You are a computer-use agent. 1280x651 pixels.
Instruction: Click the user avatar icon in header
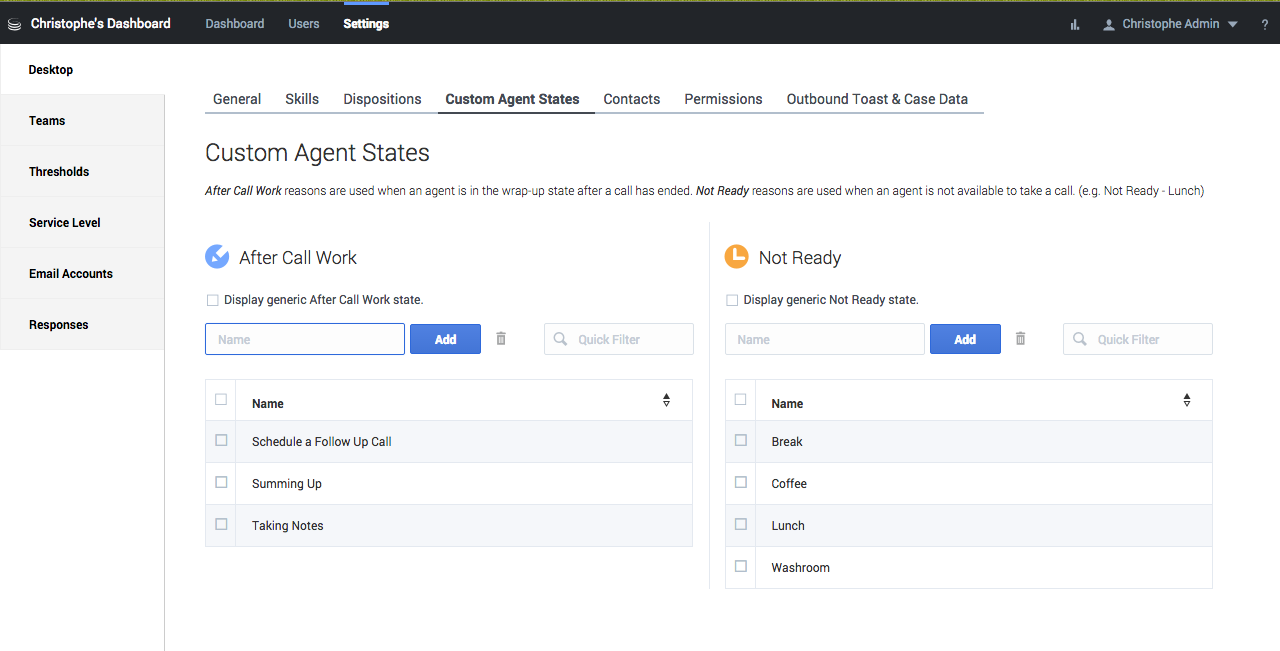1108,25
